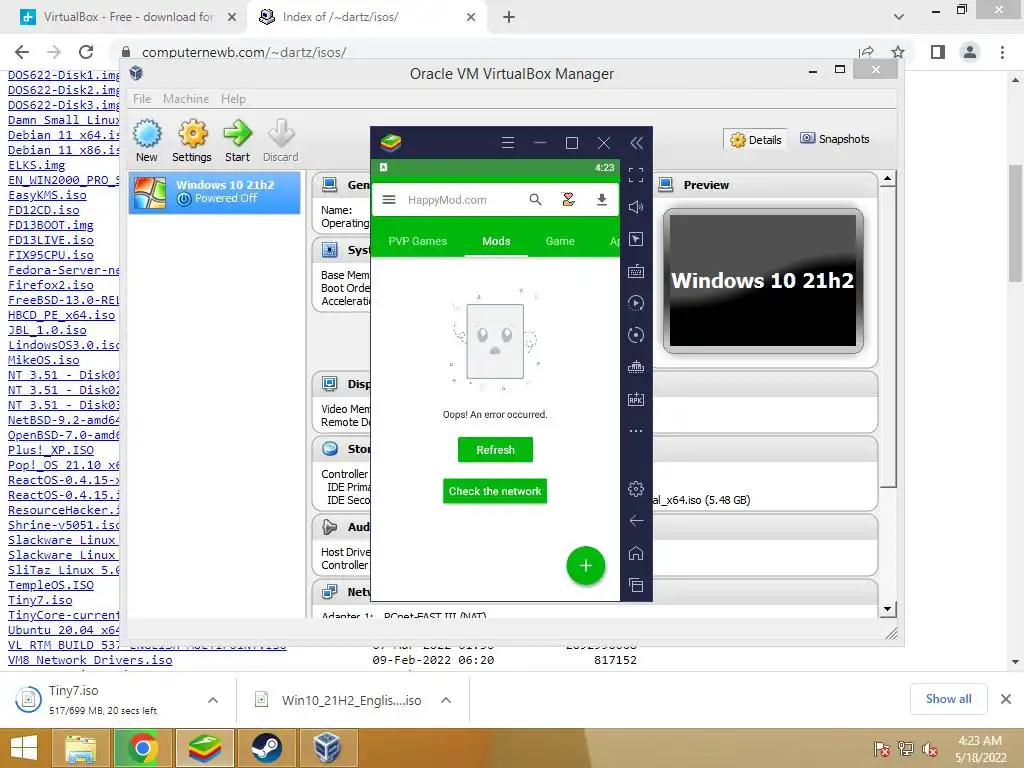Open HappyMod downloads arrow icon
This screenshot has height=768, width=1024.
601,200
